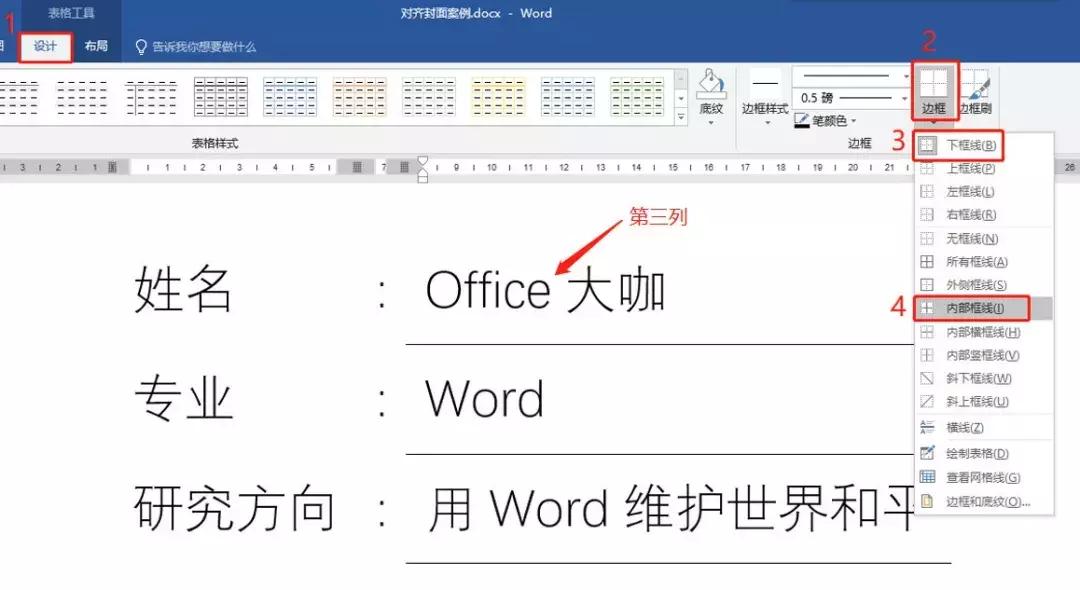Screen dimensions: 1080x590
Task: Click the 查看网格线 grid icon
Action: [x=927, y=477]
